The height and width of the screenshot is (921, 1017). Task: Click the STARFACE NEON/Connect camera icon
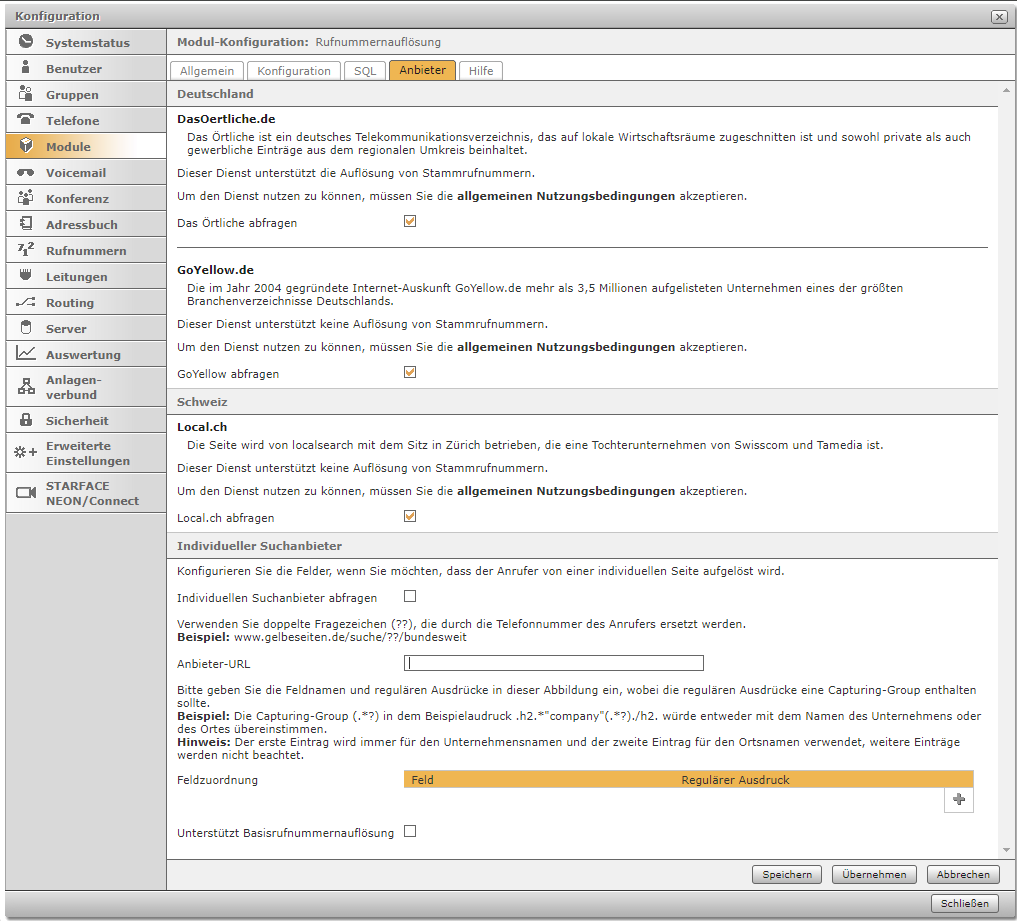pos(26,493)
